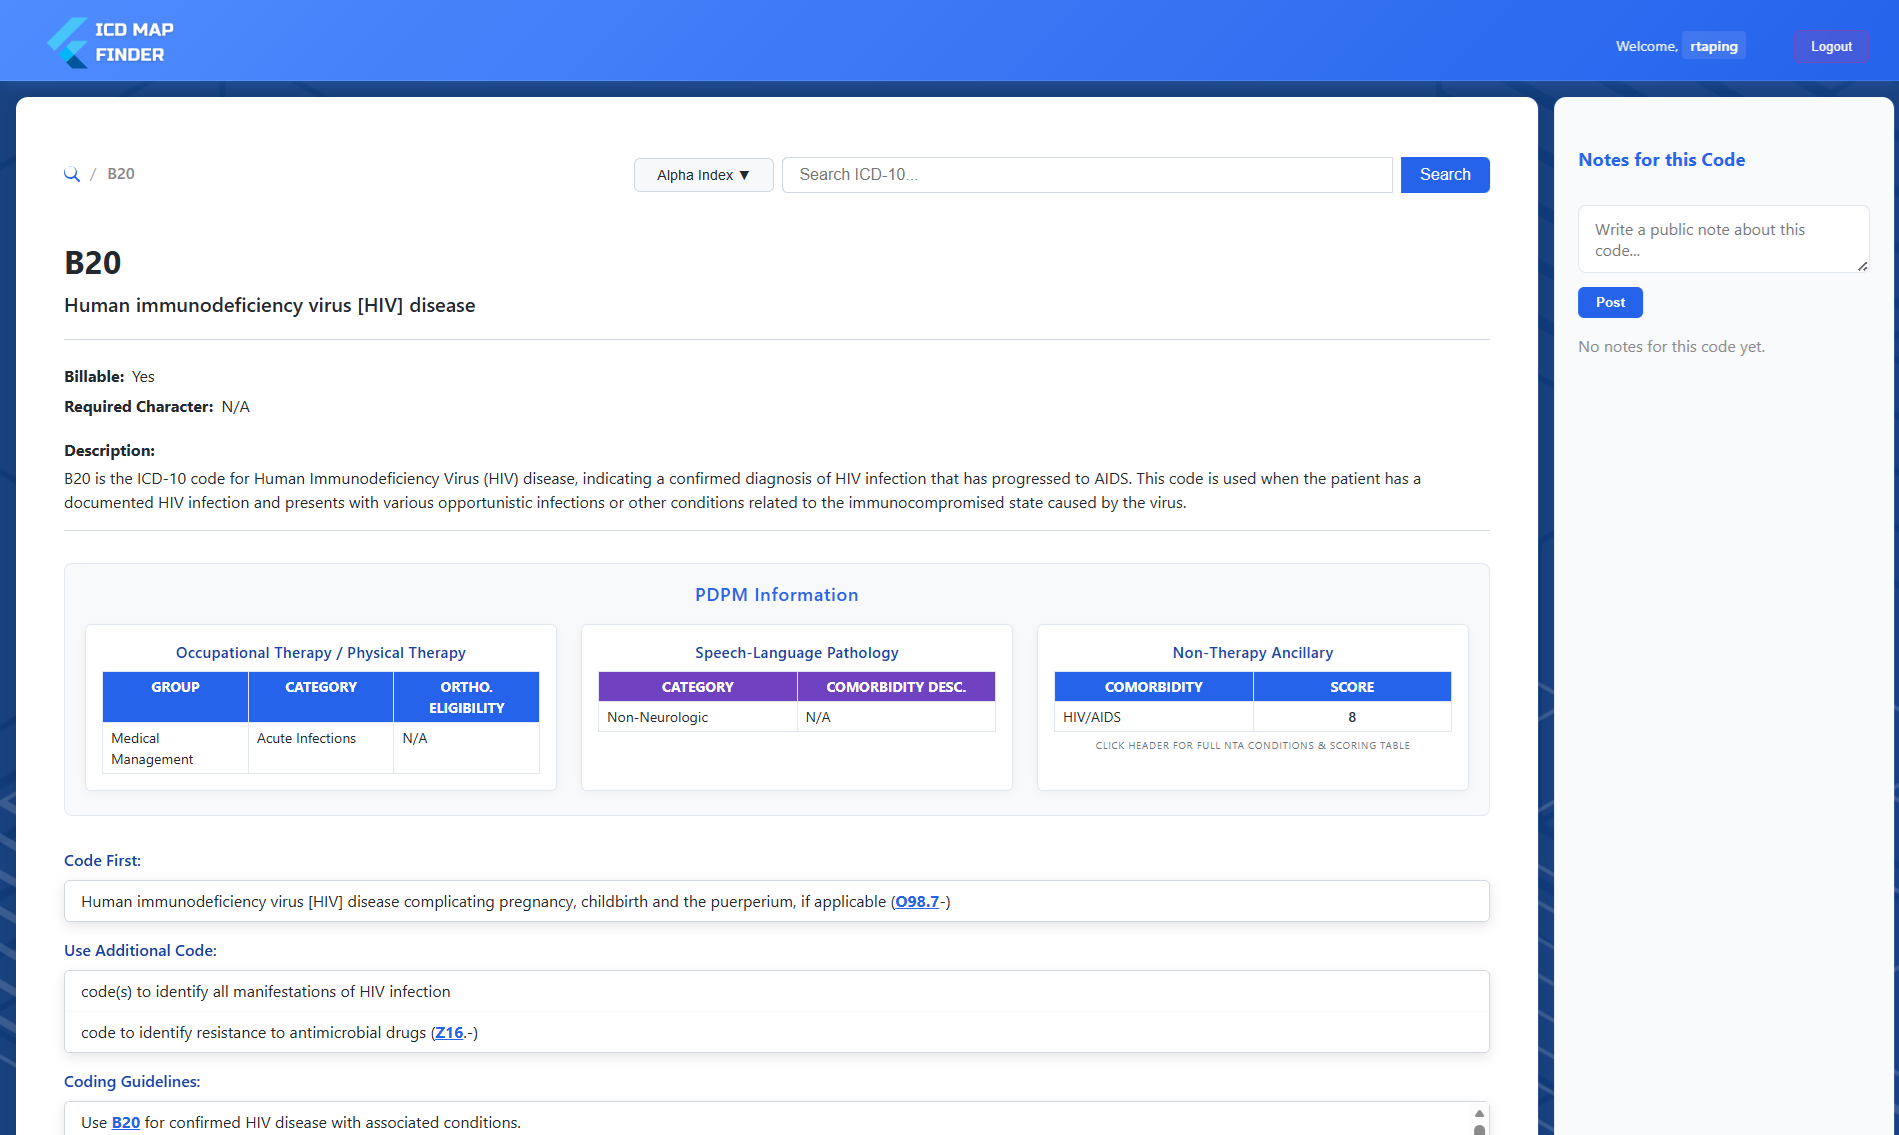This screenshot has width=1899, height=1135.
Task: Click the B20 link inside Coding Guidelines
Action: point(125,1122)
